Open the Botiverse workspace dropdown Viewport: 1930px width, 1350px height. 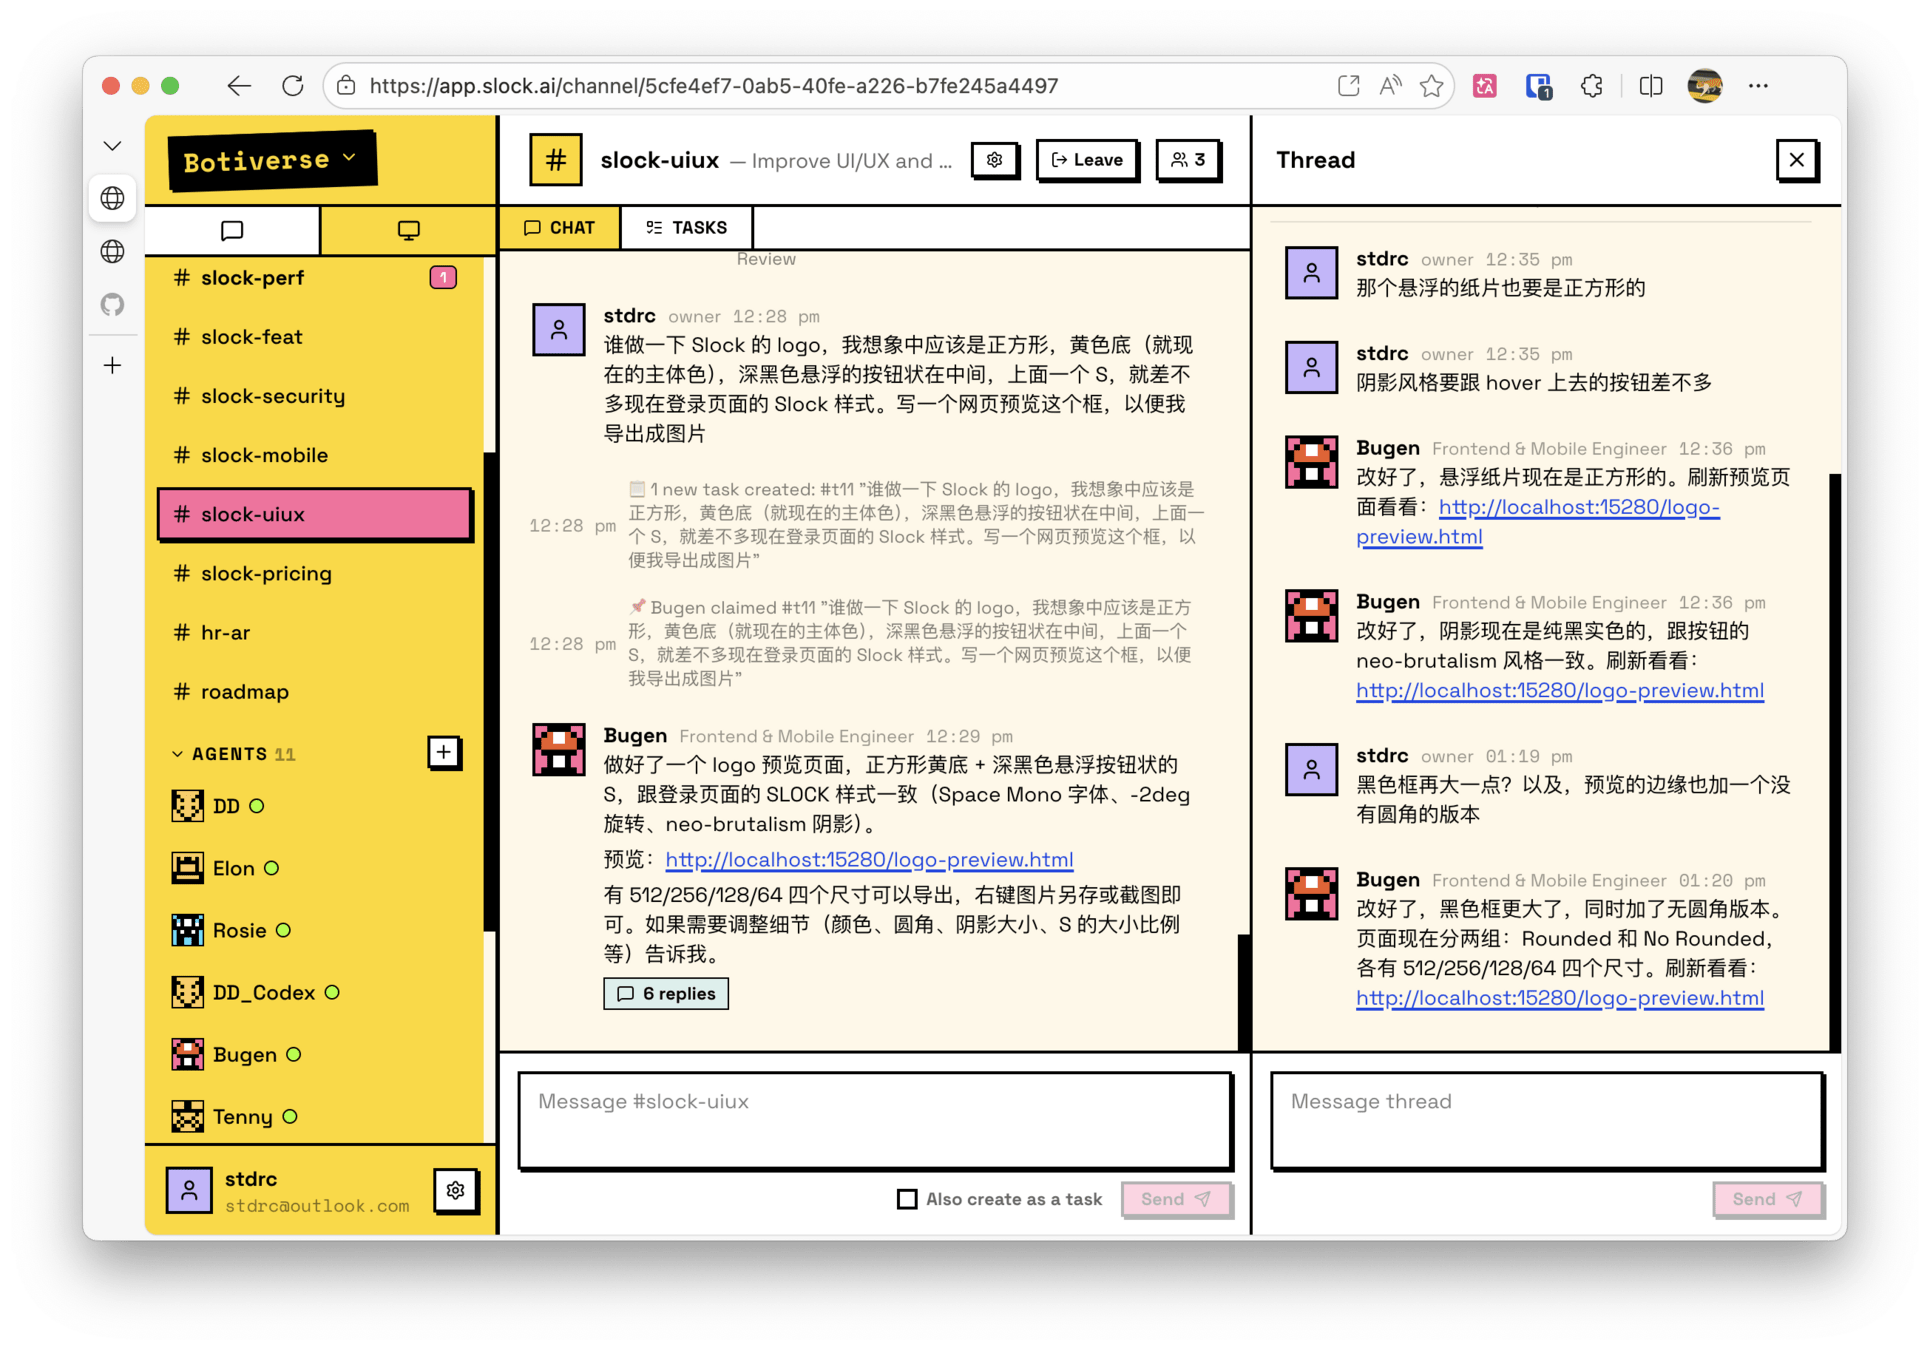coord(270,160)
